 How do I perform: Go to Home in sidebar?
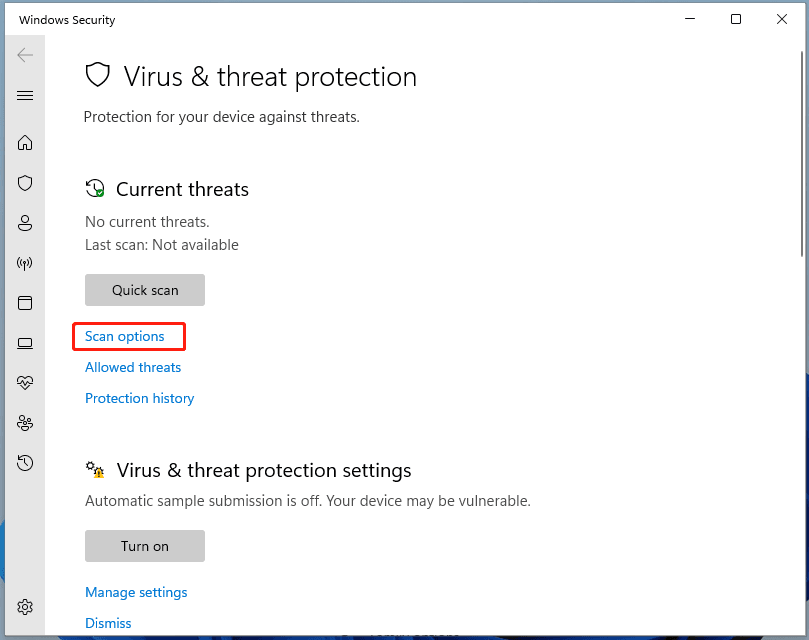point(25,143)
